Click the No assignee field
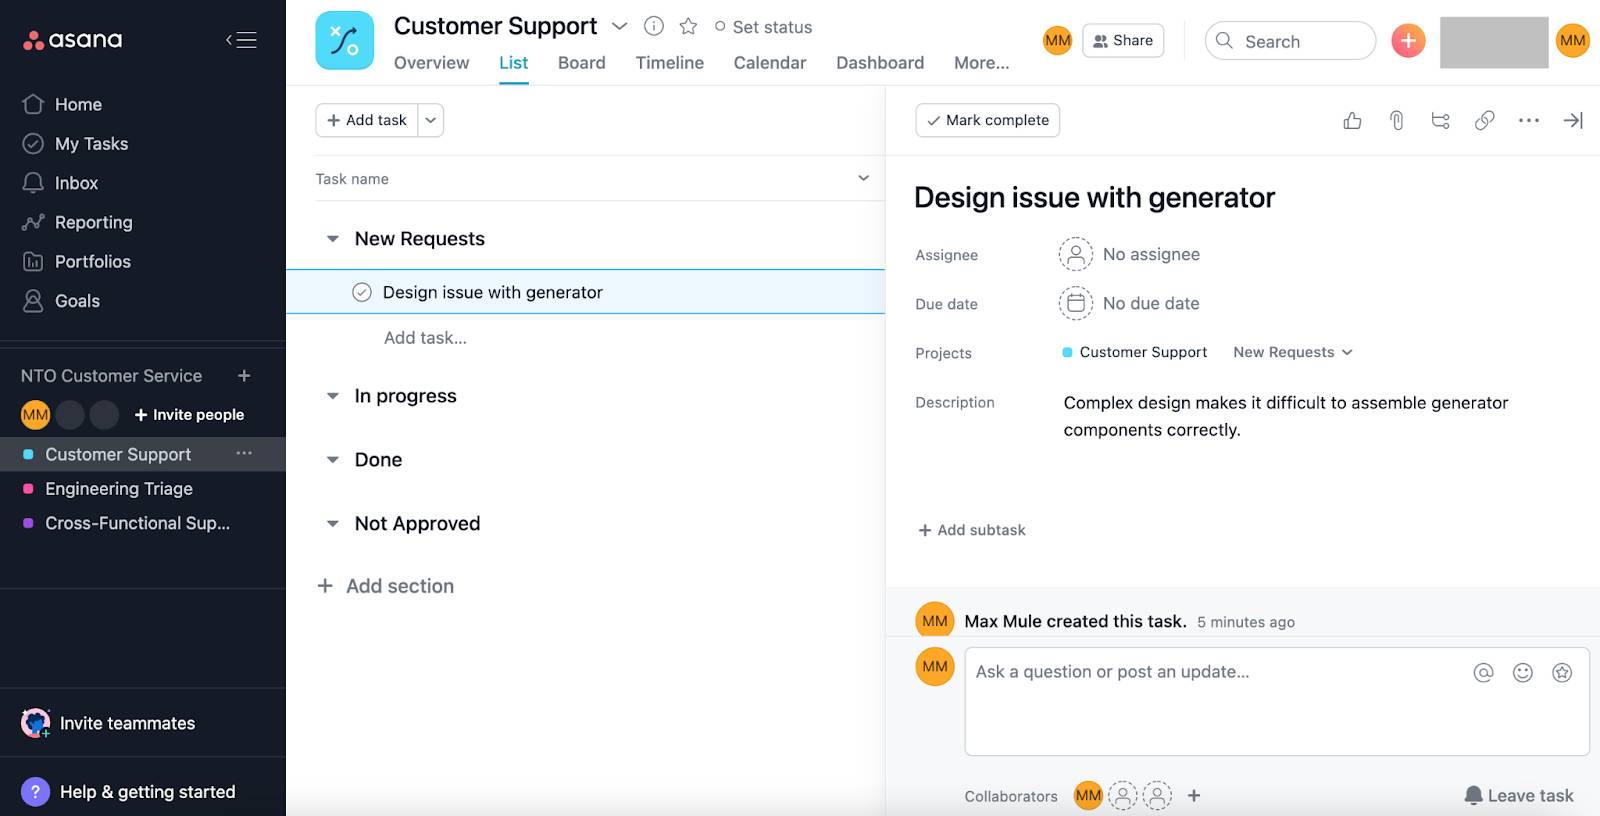This screenshot has width=1600, height=816. pyautogui.click(x=1130, y=254)
